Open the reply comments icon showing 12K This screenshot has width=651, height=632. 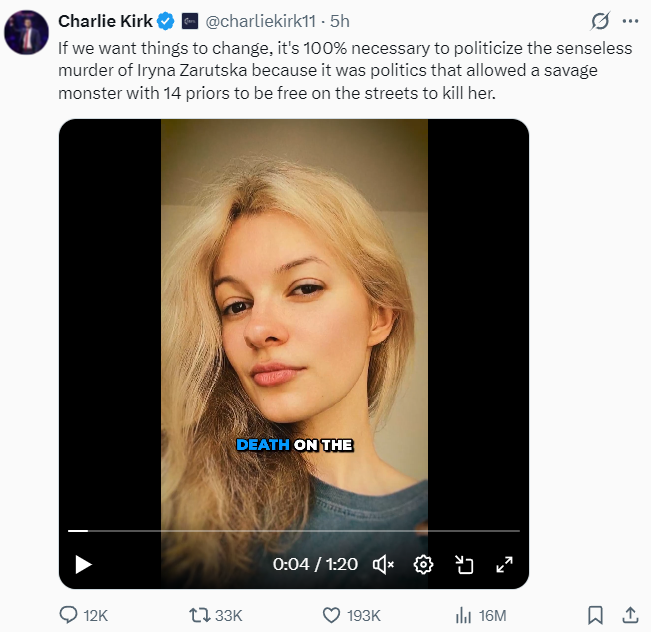tap(69, 615)
